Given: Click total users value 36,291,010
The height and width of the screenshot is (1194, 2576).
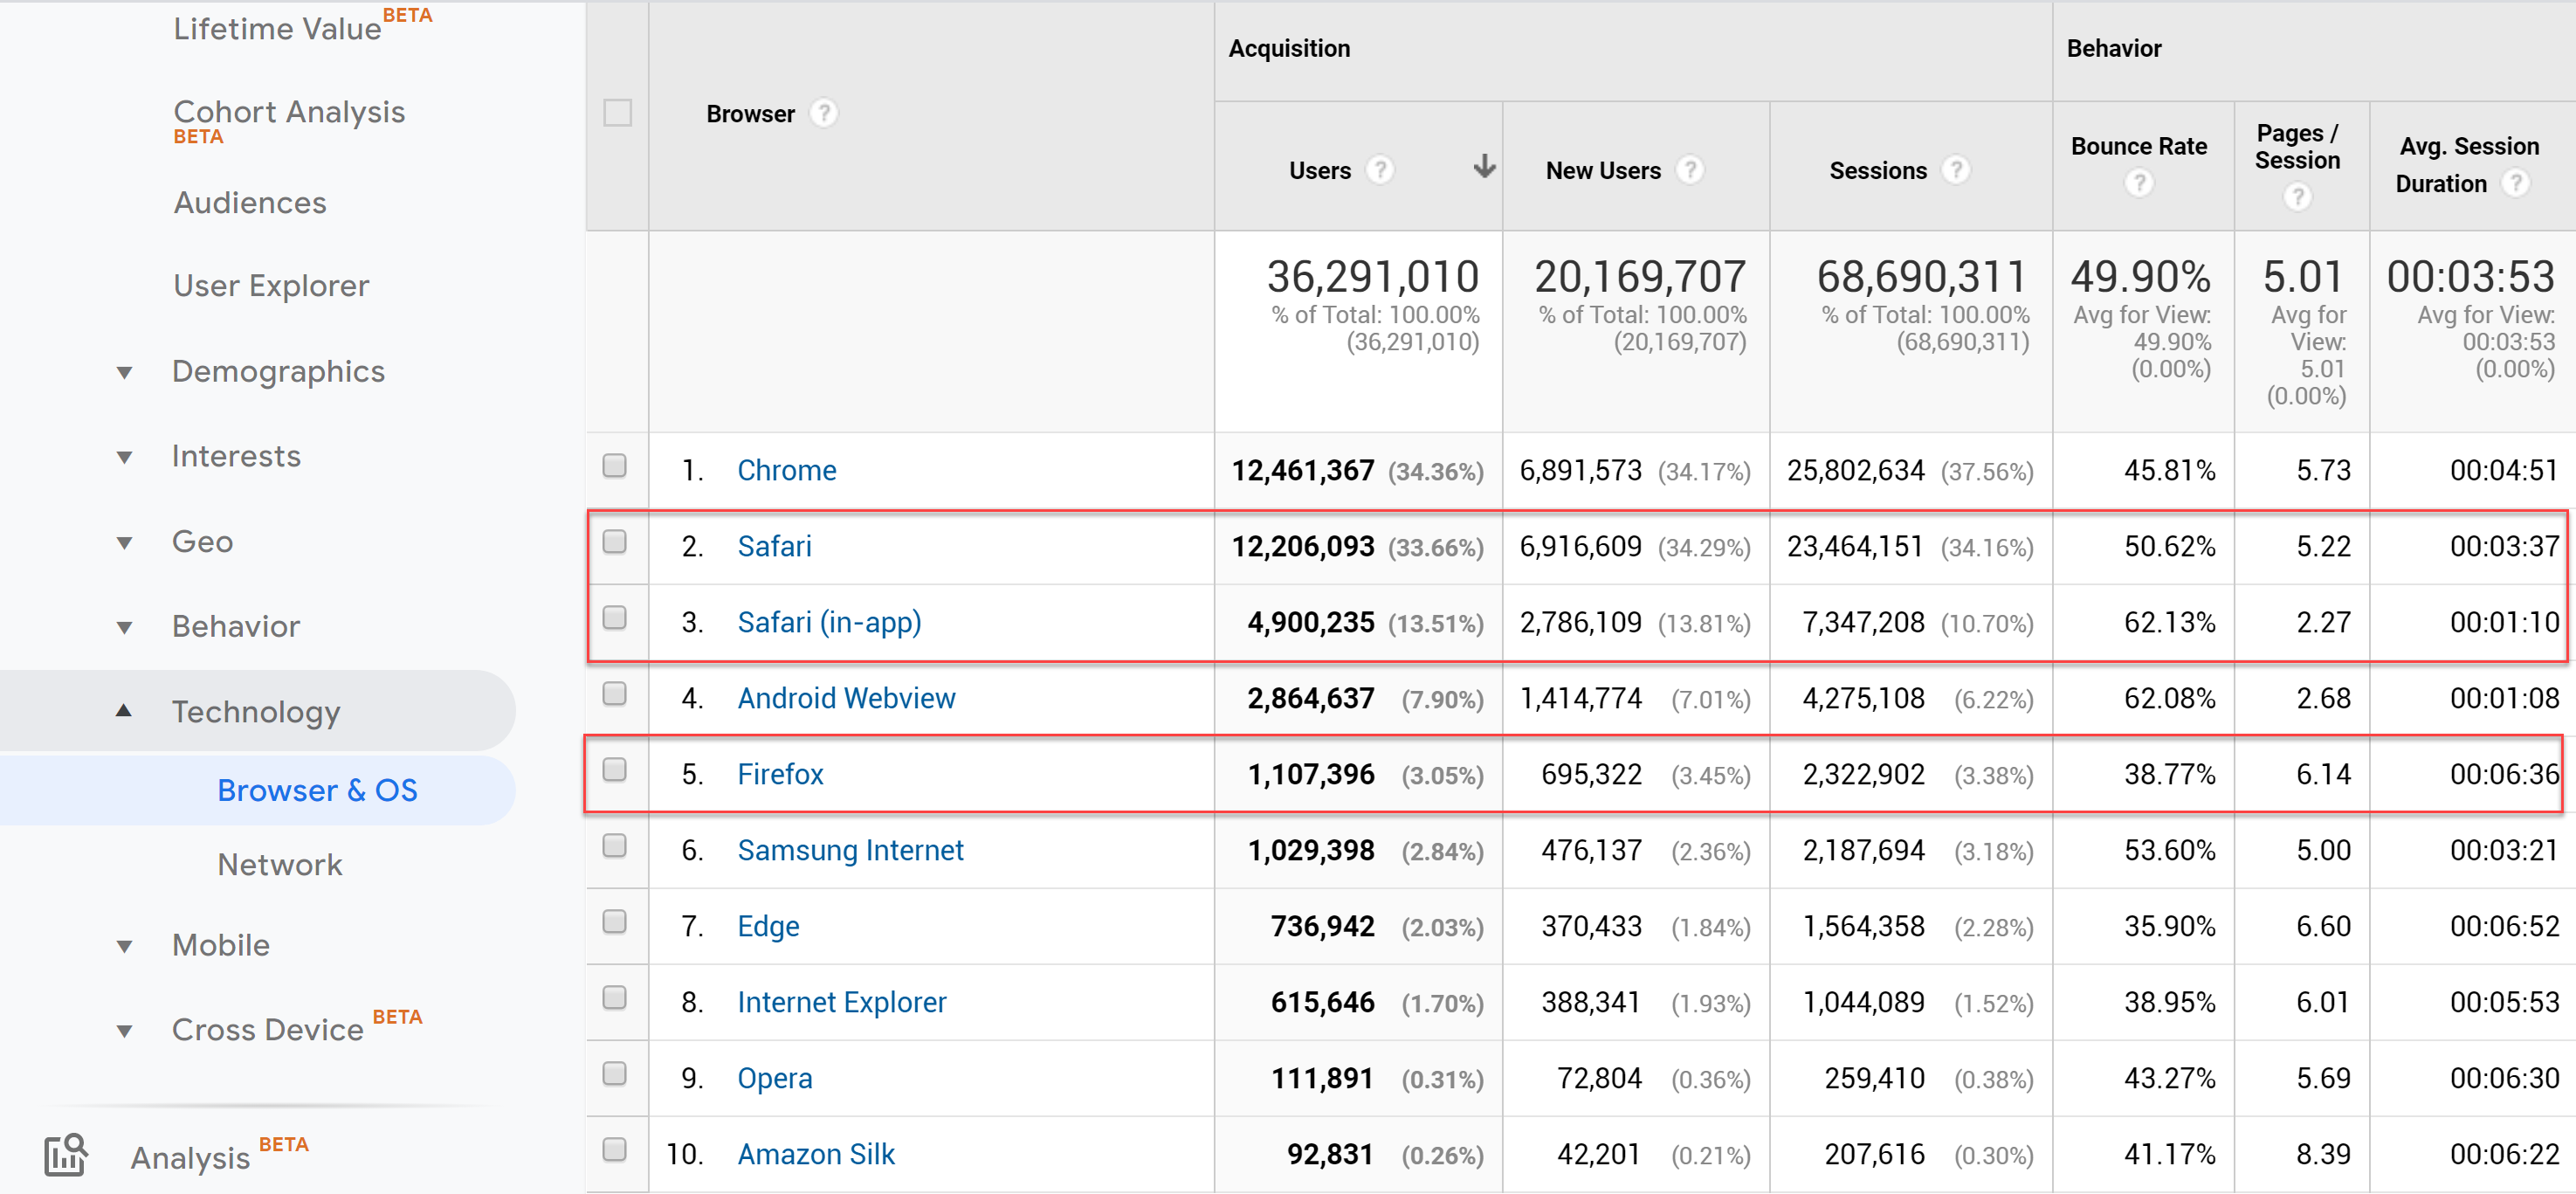Looking at the screenshot, I should 1372,277.
